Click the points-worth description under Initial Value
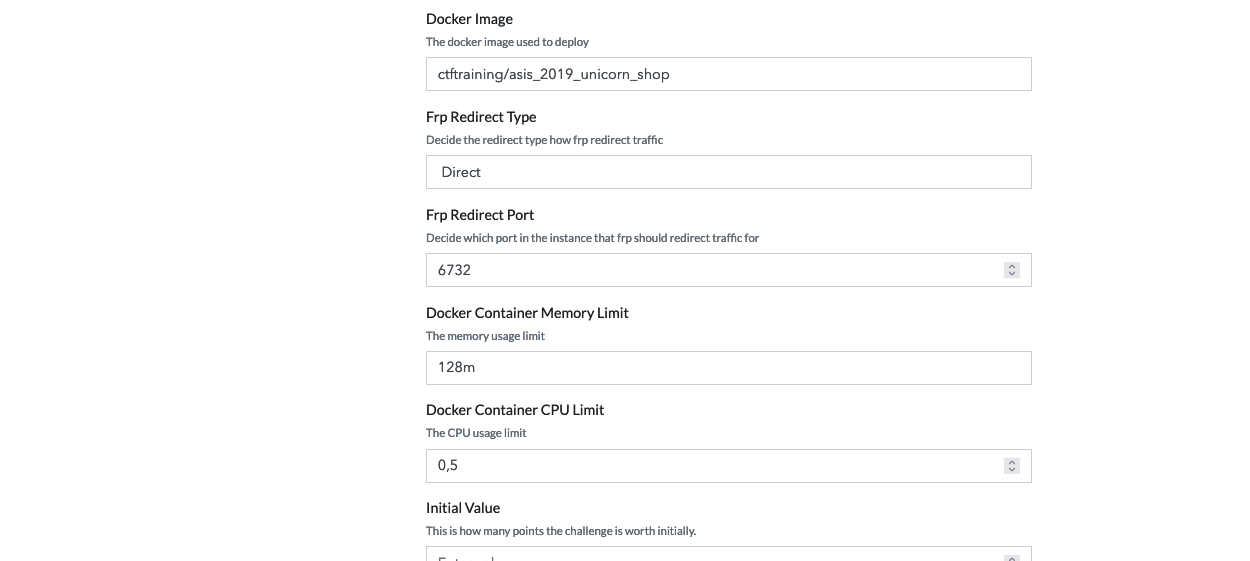 (x=561, y=531)
